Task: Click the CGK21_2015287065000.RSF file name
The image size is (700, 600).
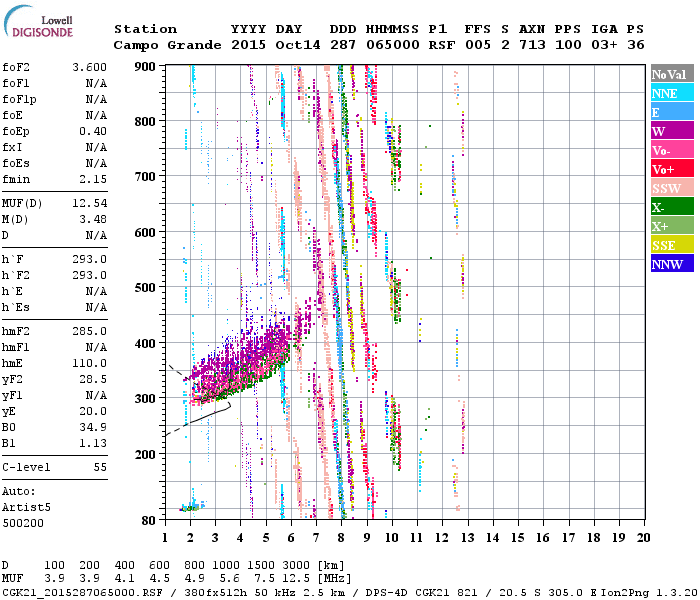Action: 82,593
